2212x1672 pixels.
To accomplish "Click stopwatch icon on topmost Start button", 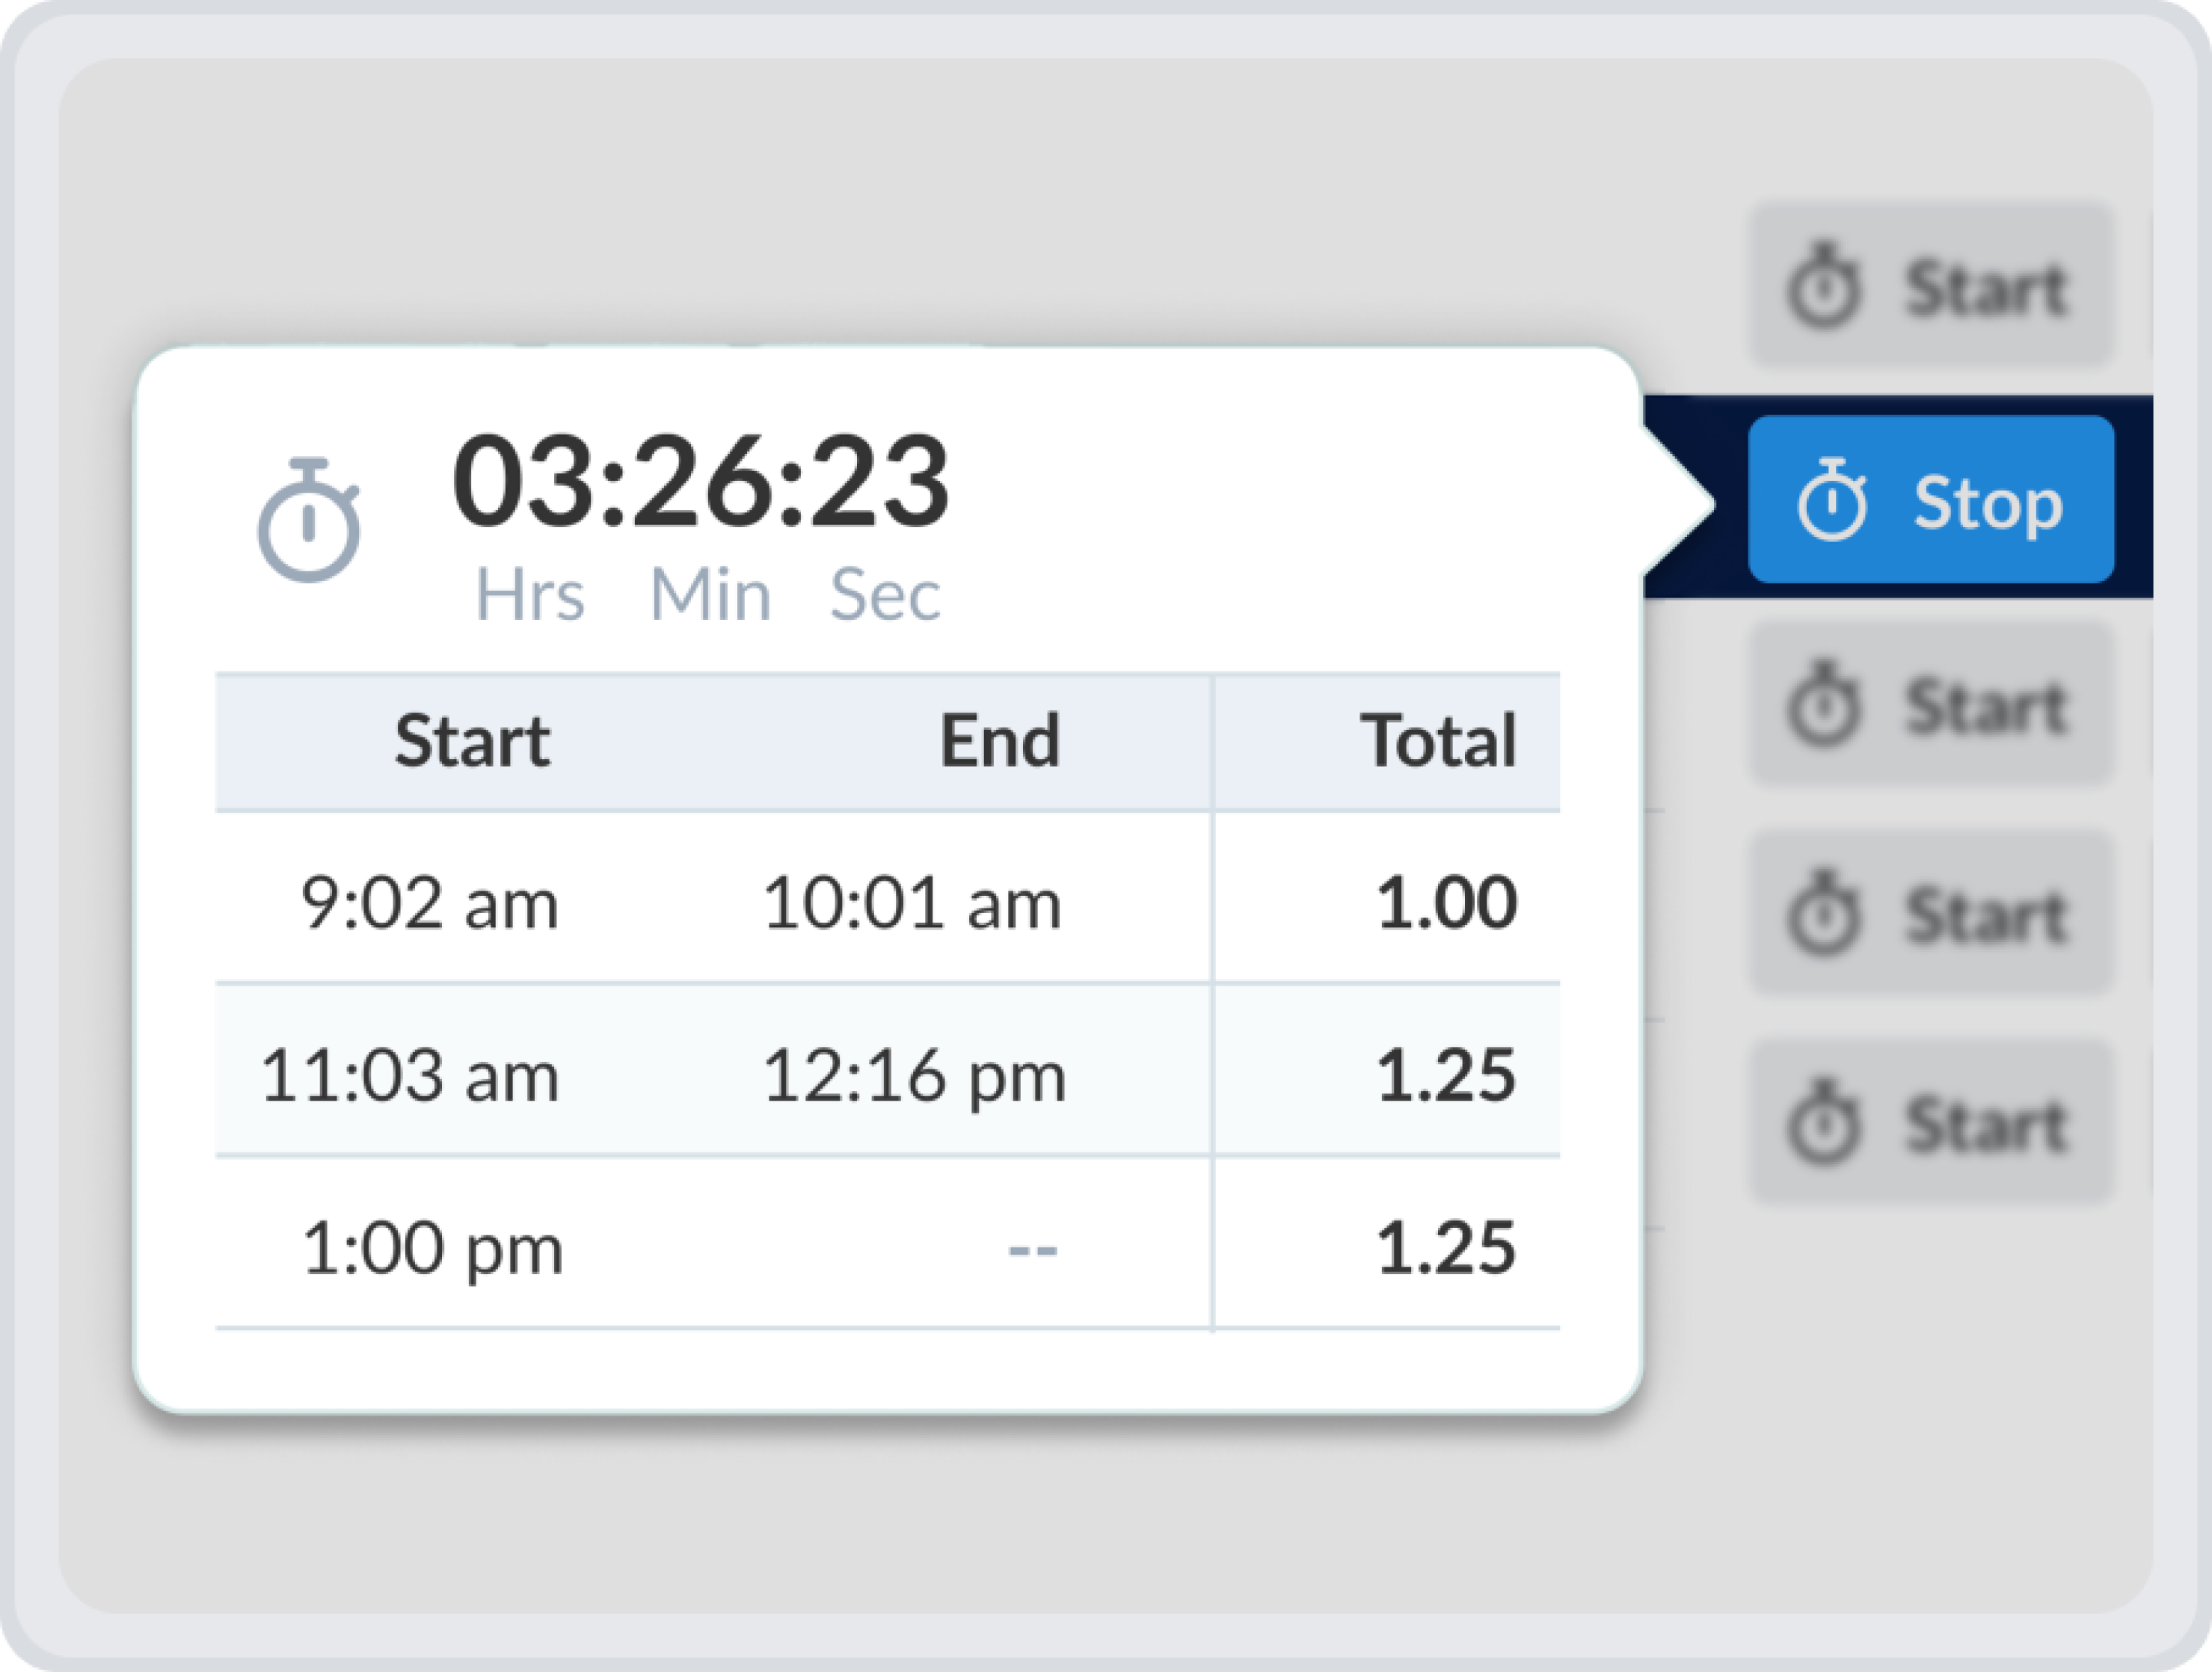I will [1825, 286].
